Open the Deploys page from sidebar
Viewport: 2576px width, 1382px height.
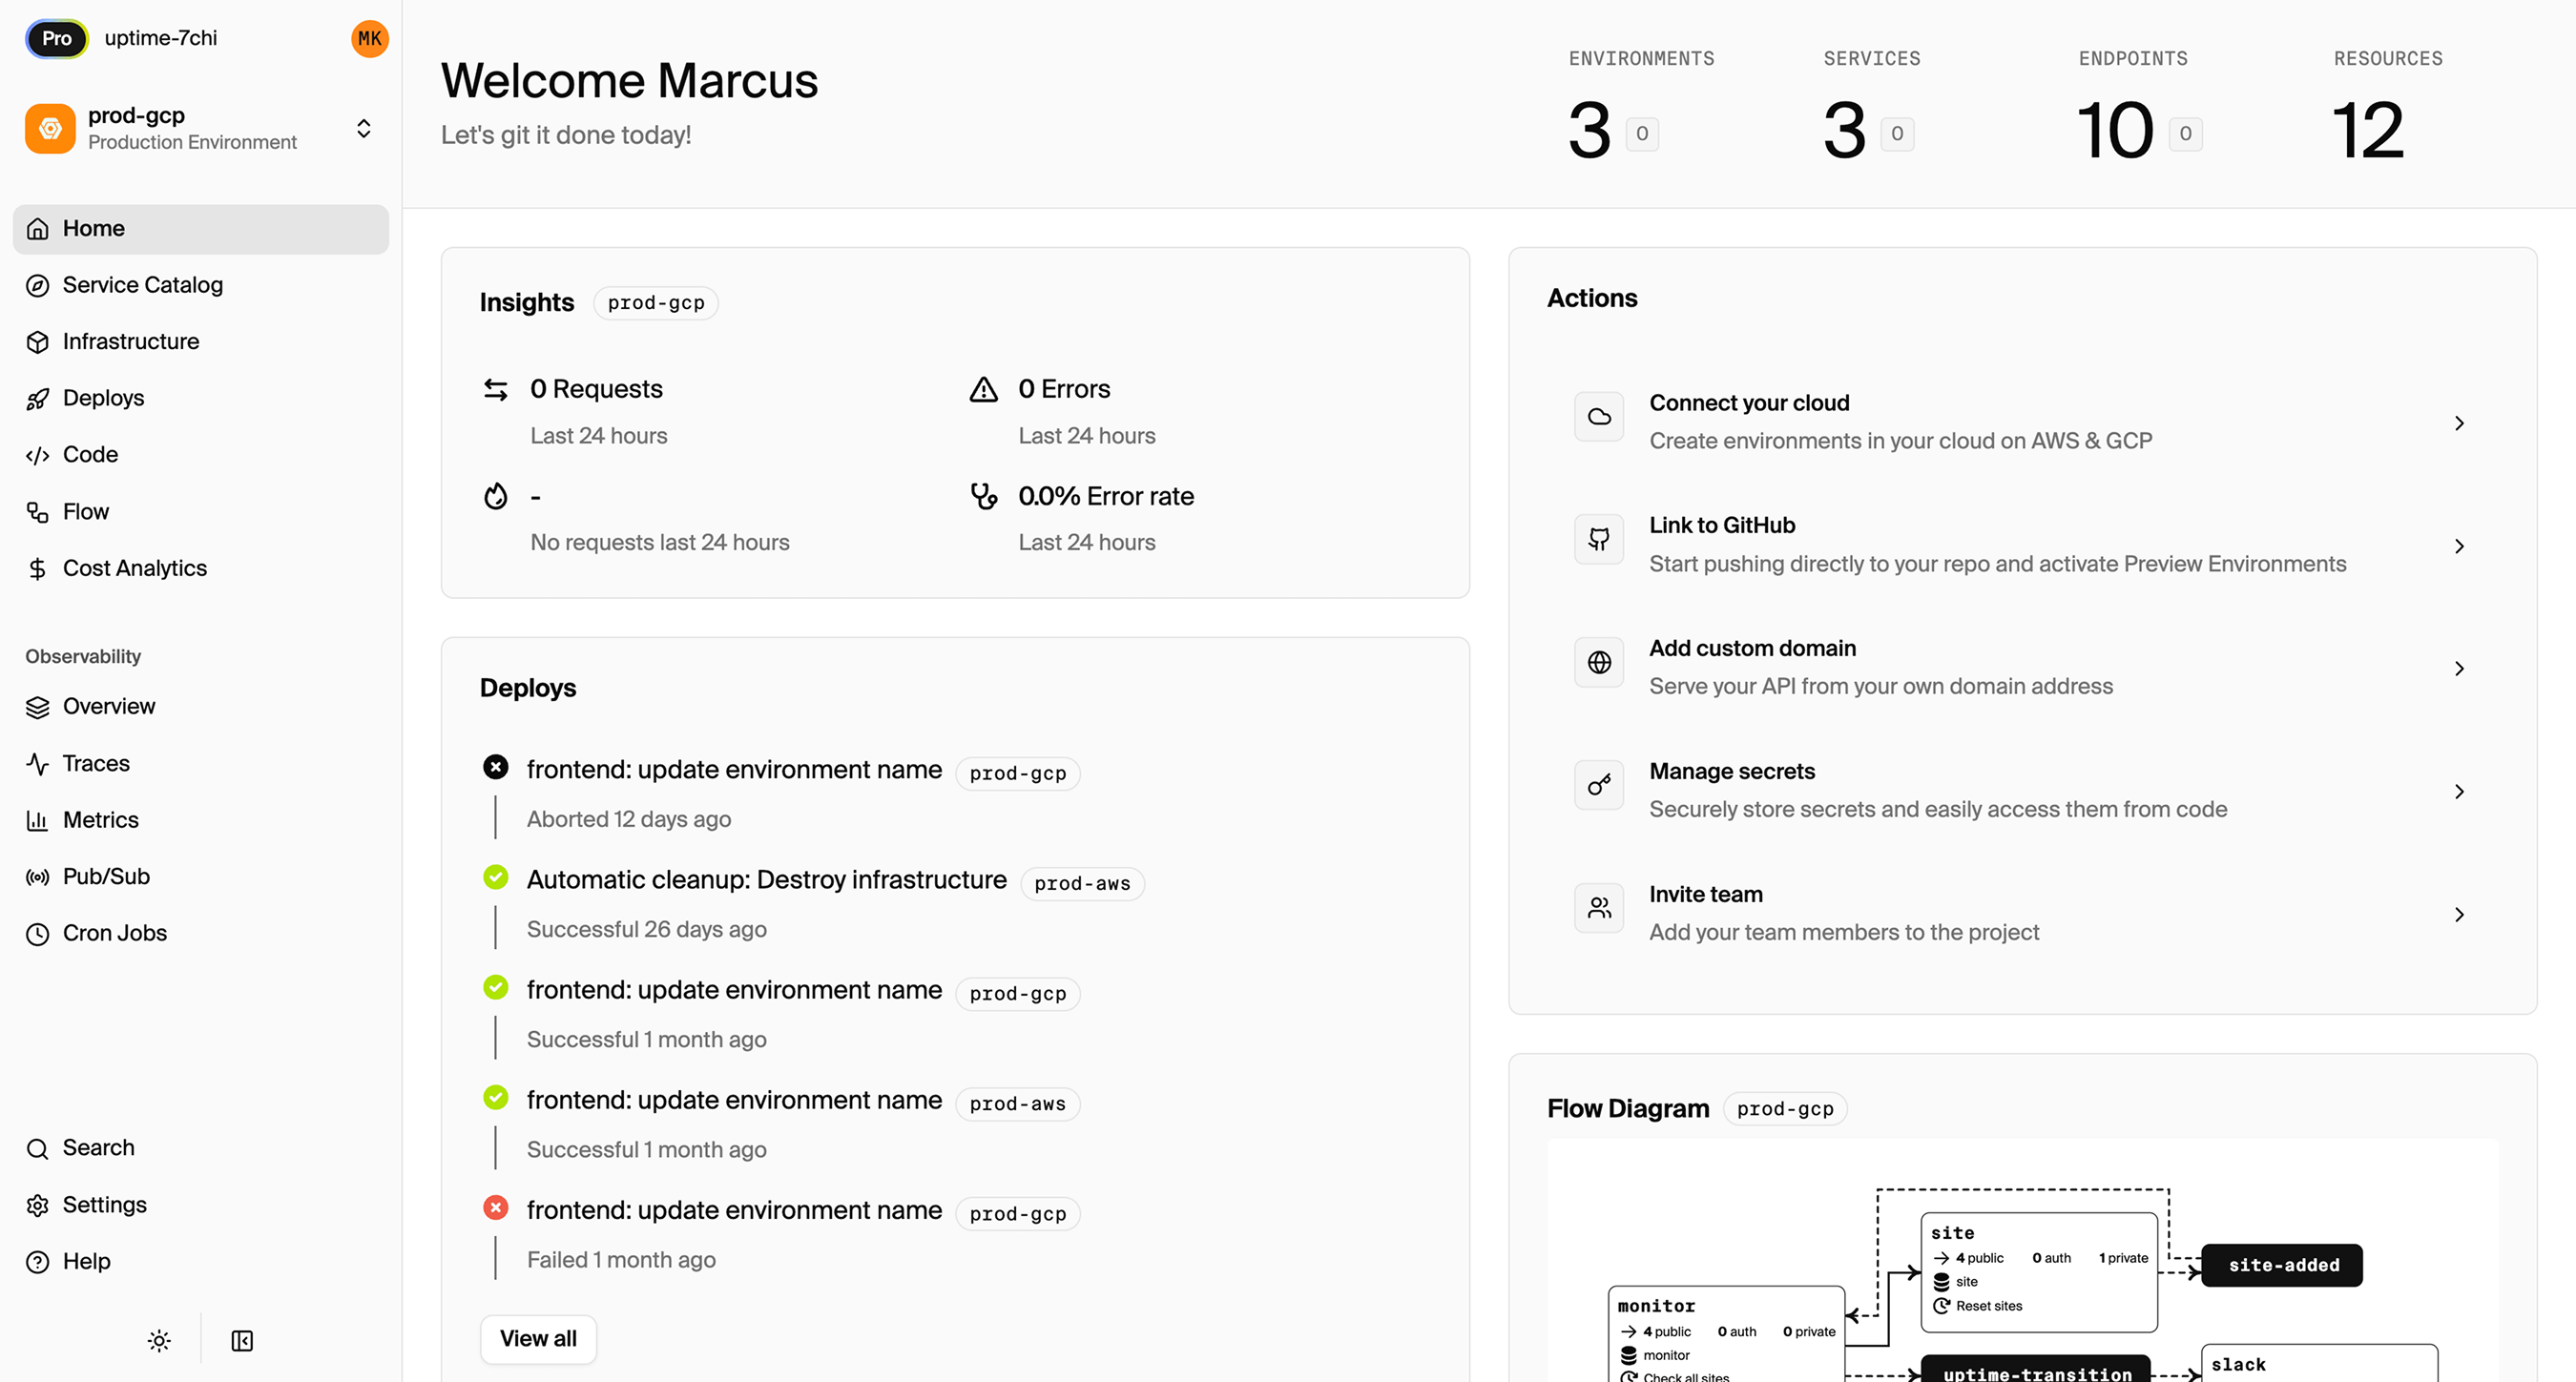tap(103, 397)
